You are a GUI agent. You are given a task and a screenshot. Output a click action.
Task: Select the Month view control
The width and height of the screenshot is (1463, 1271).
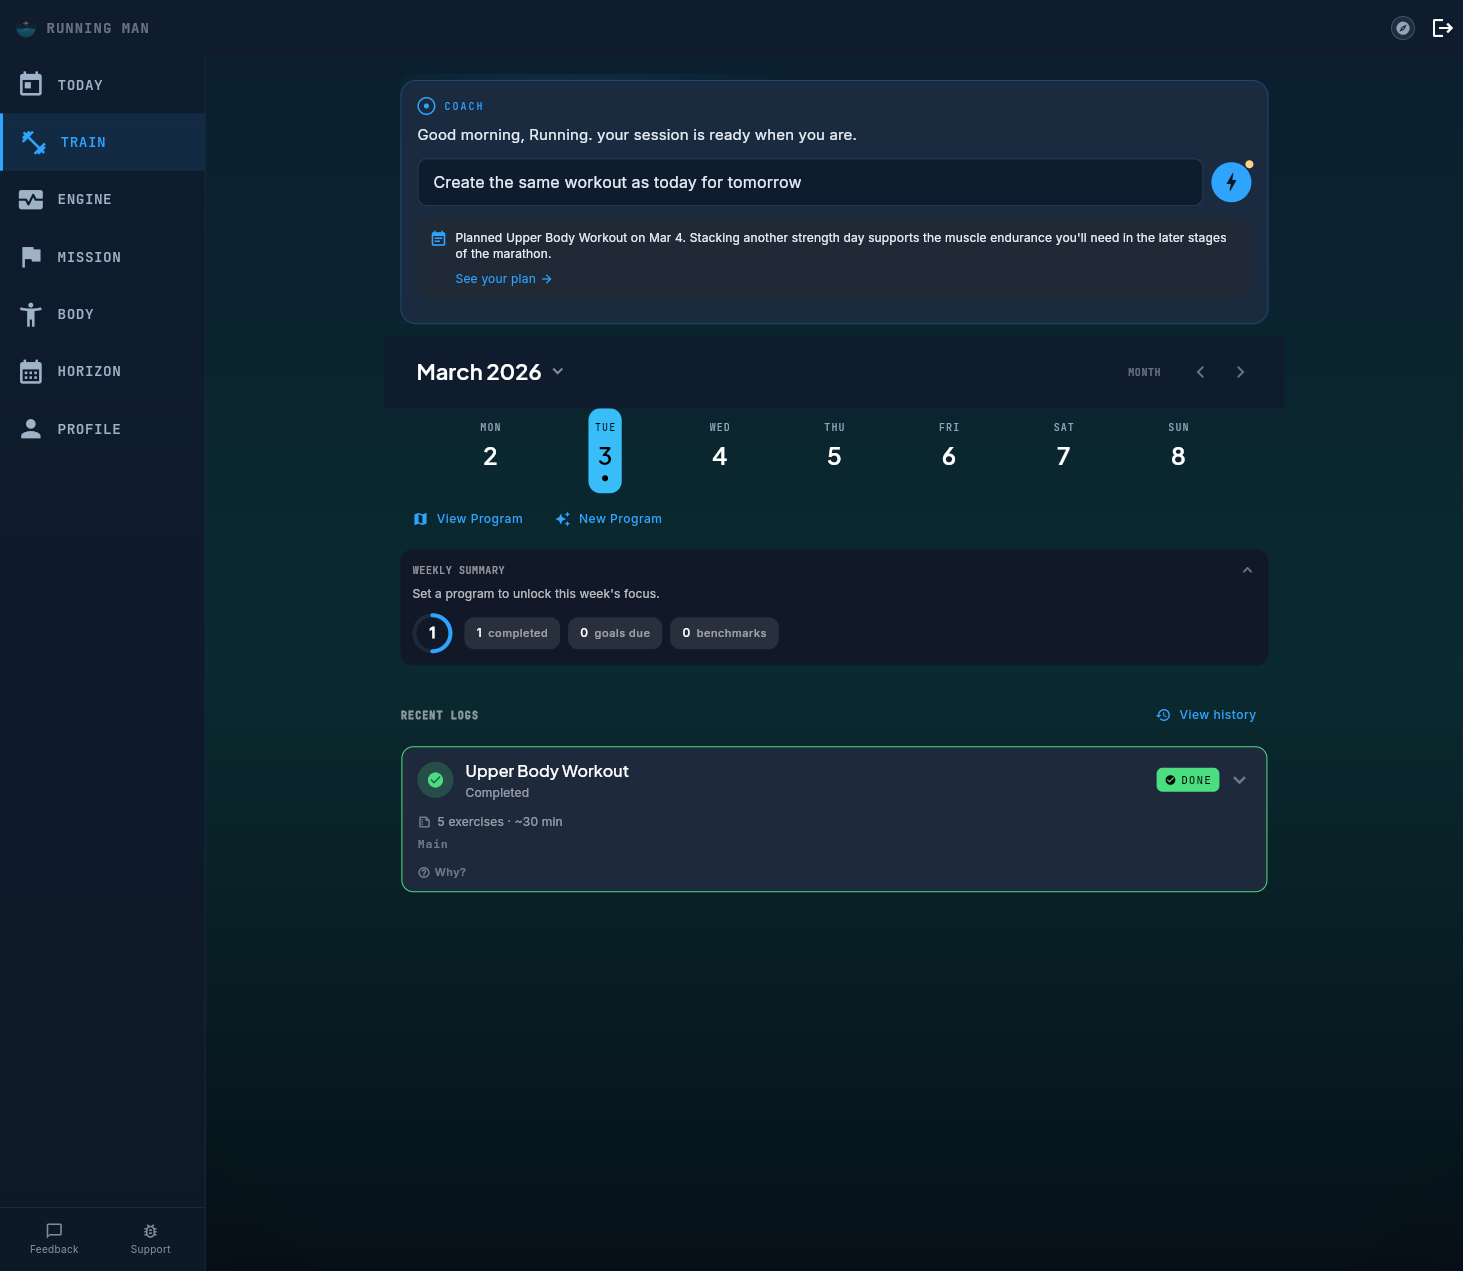(1144, 371)
